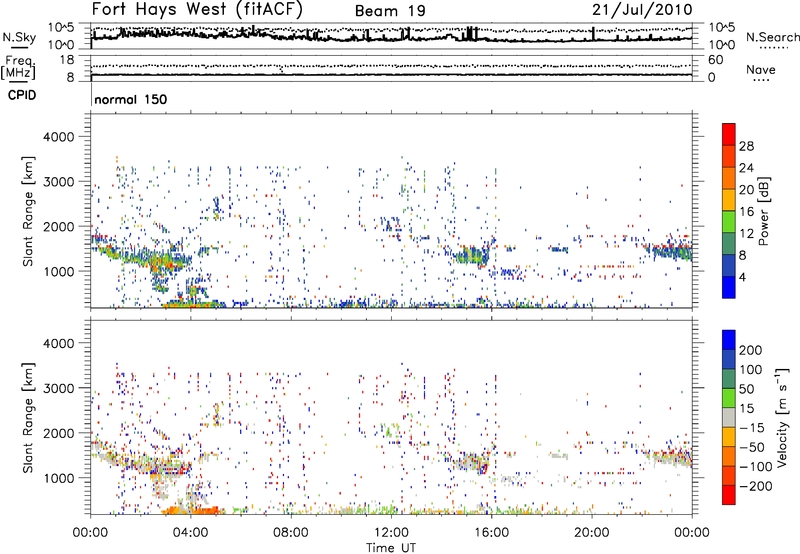Click the "18" tick on the frequency axis
The image size is (800, 554).
[67, 60]
